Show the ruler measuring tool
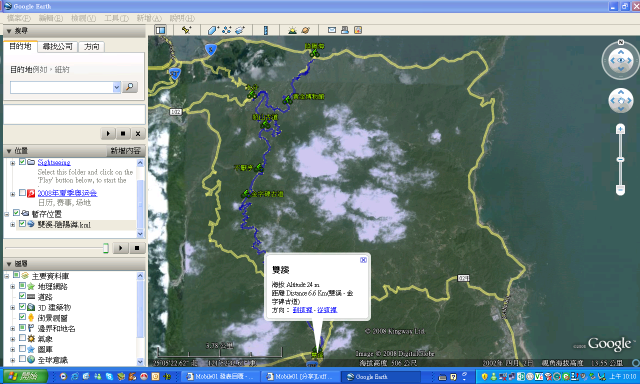 pos(266,30)
